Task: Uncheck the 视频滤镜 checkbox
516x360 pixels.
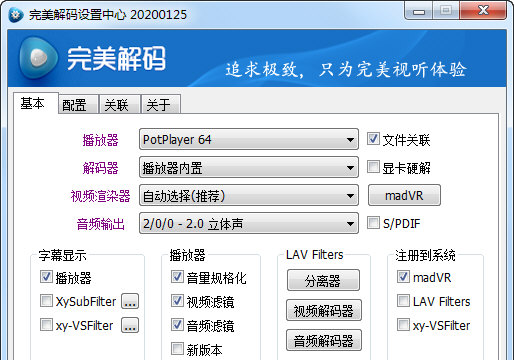Action: (177, 301)
